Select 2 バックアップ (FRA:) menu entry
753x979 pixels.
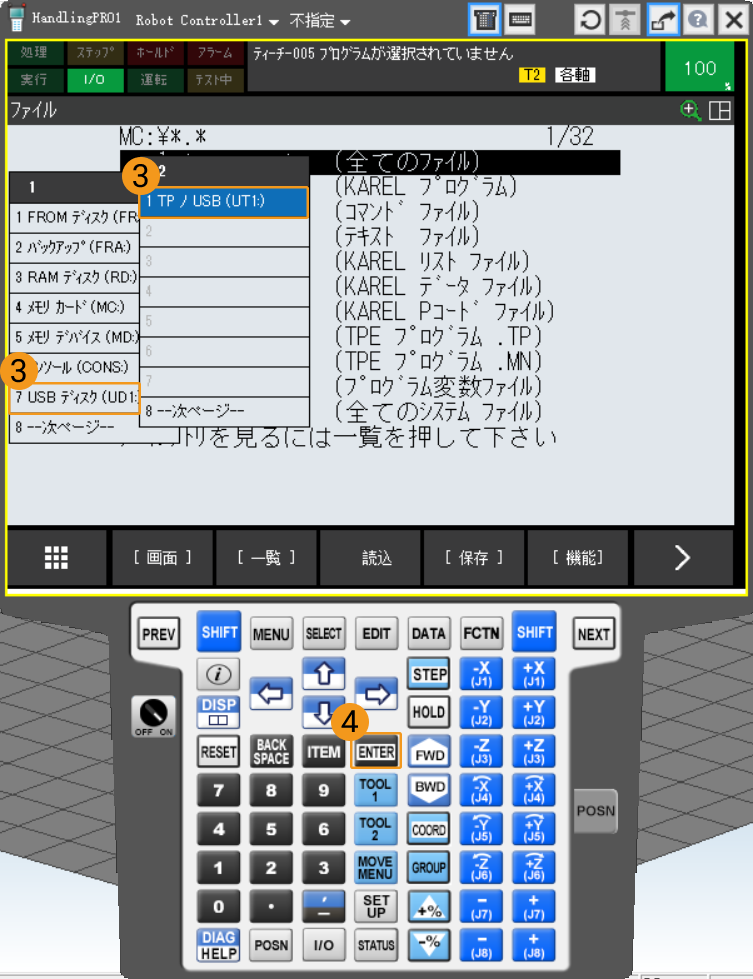click(75, 247)
